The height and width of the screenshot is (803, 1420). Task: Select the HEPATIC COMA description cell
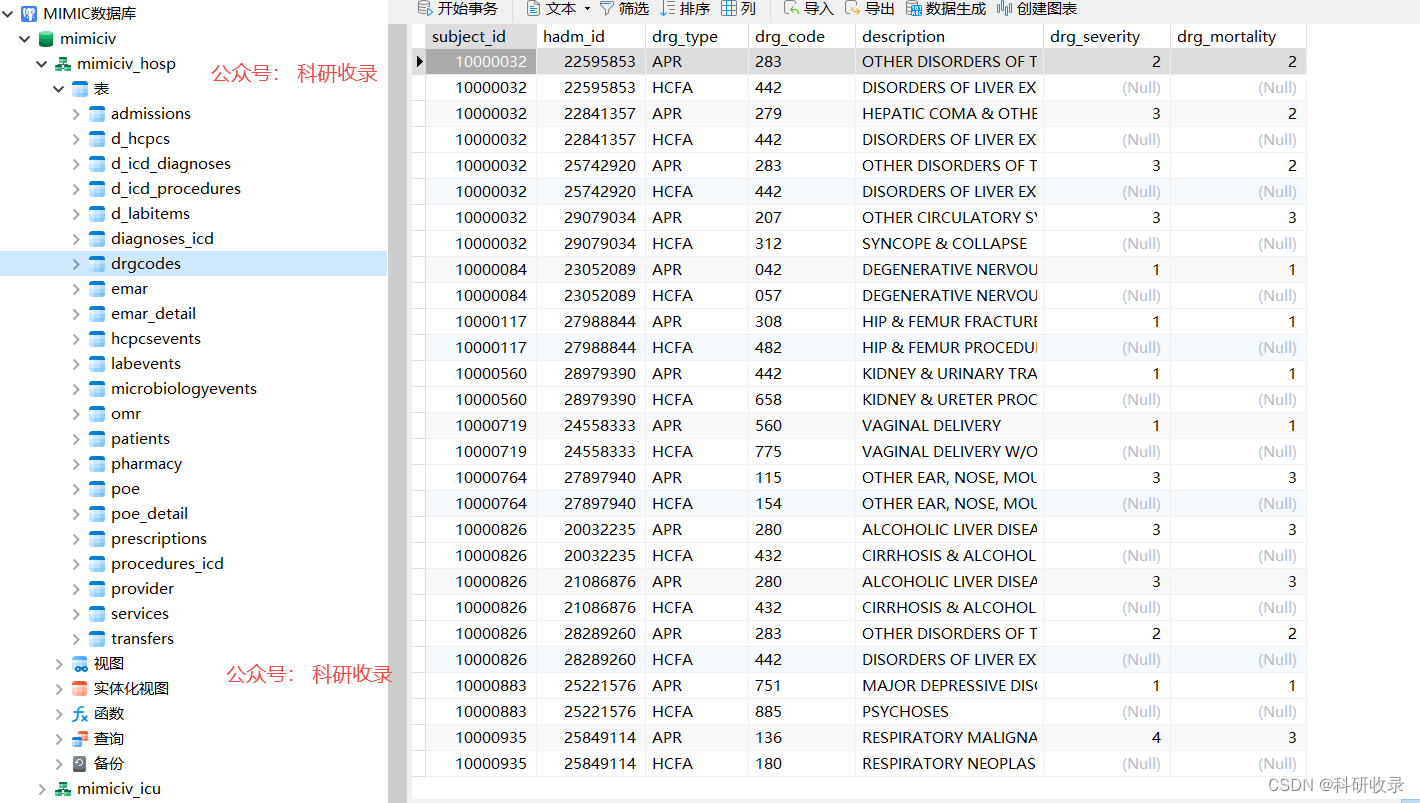[x=949, y=114]
